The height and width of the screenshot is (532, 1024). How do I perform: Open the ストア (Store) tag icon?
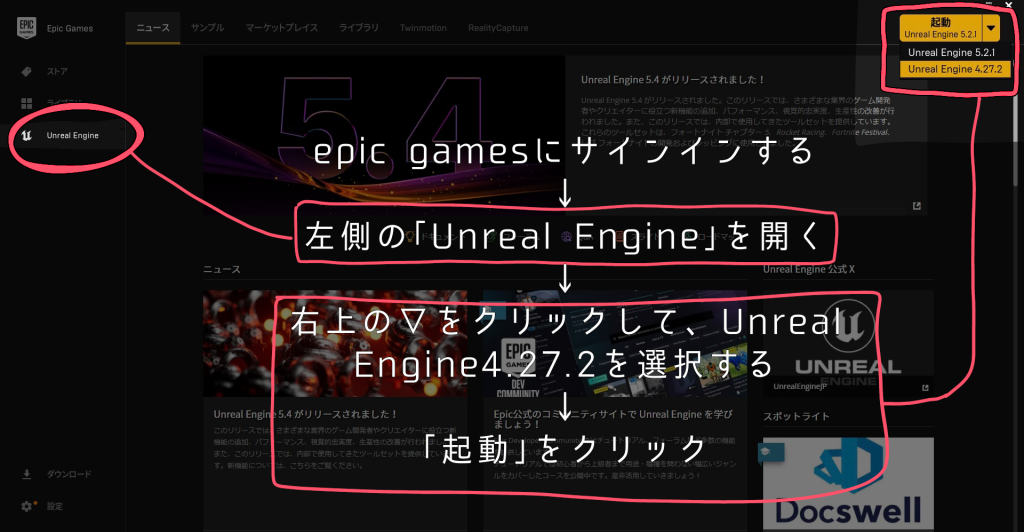click(27, 72)
